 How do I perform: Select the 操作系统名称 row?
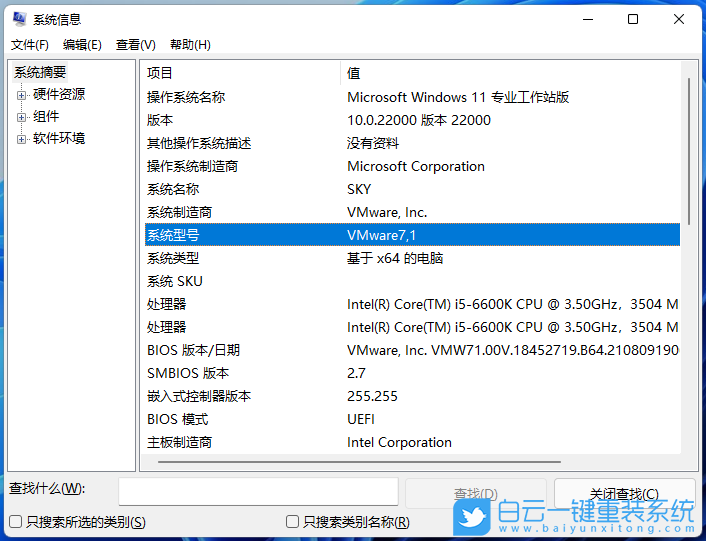coord(412,97)
